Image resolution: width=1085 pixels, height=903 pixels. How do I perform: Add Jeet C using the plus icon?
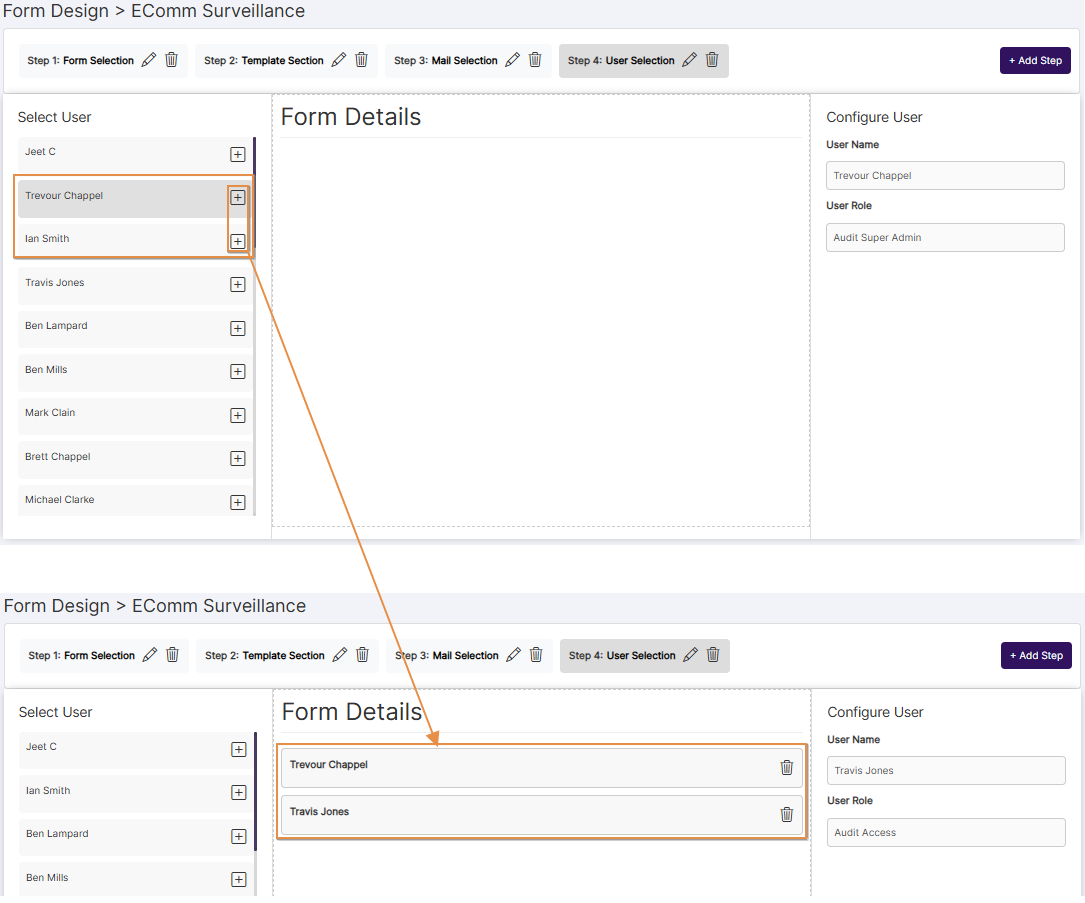(x=237, y=154)
